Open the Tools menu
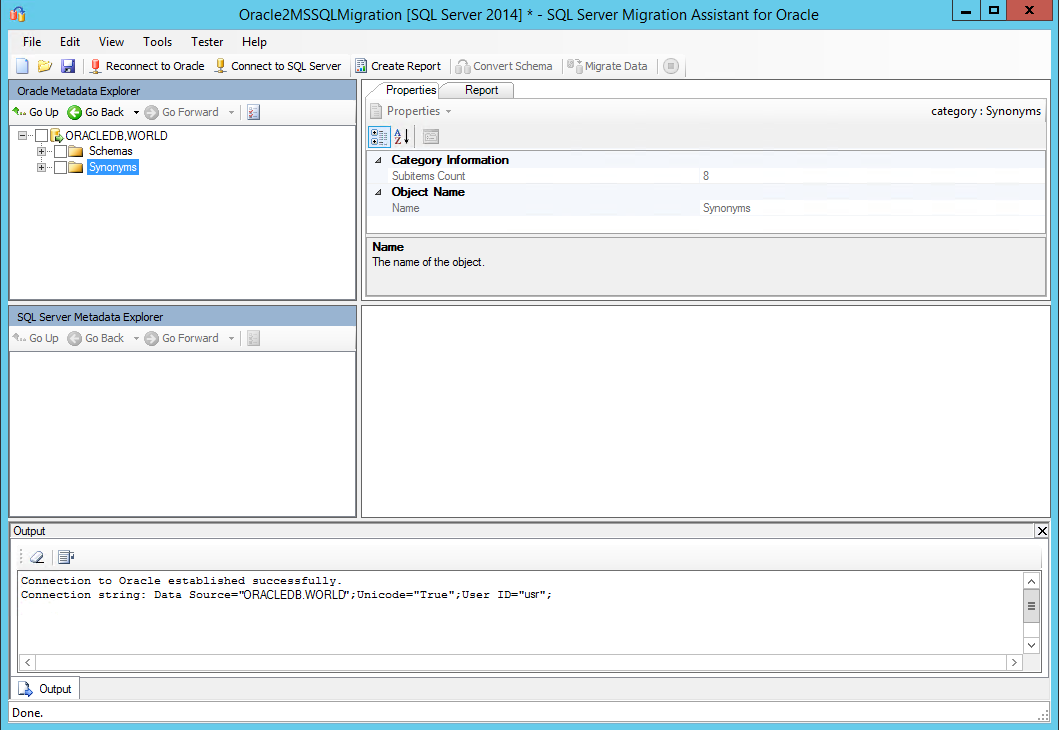The height and width of the screenshot is (730, 1059). coord(157,42)
